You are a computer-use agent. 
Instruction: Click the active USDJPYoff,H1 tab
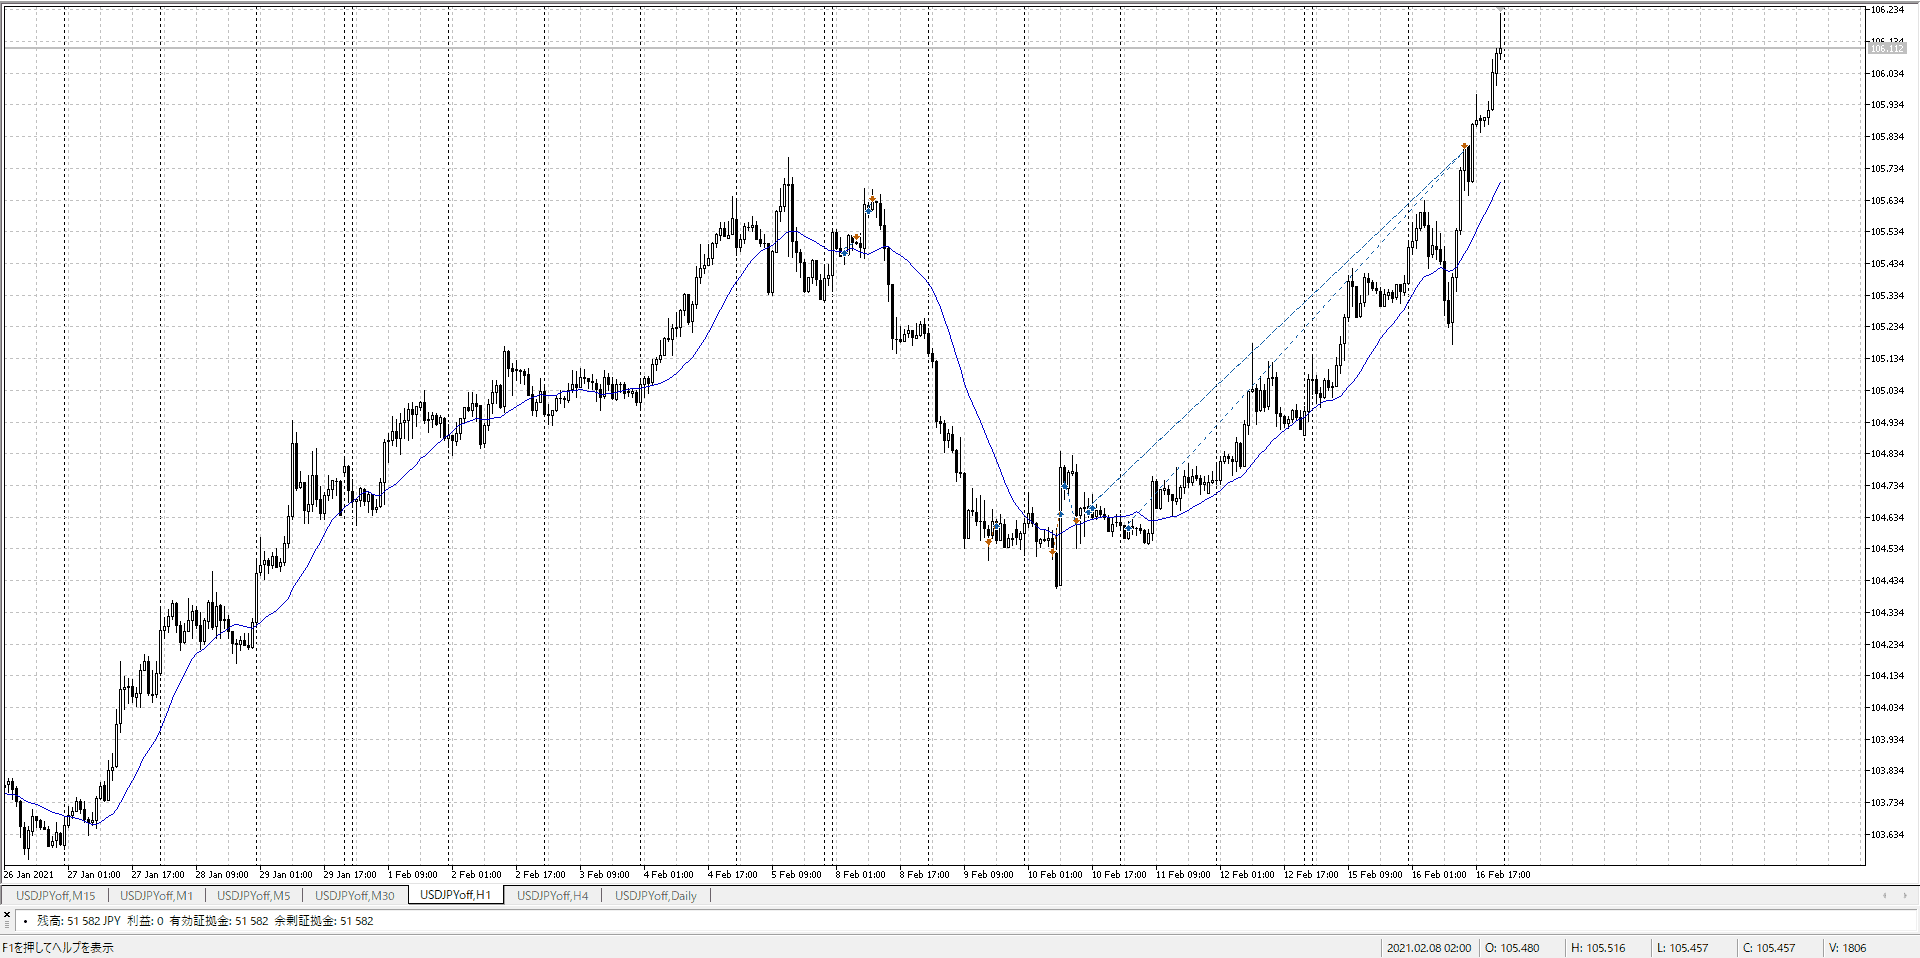455,895
